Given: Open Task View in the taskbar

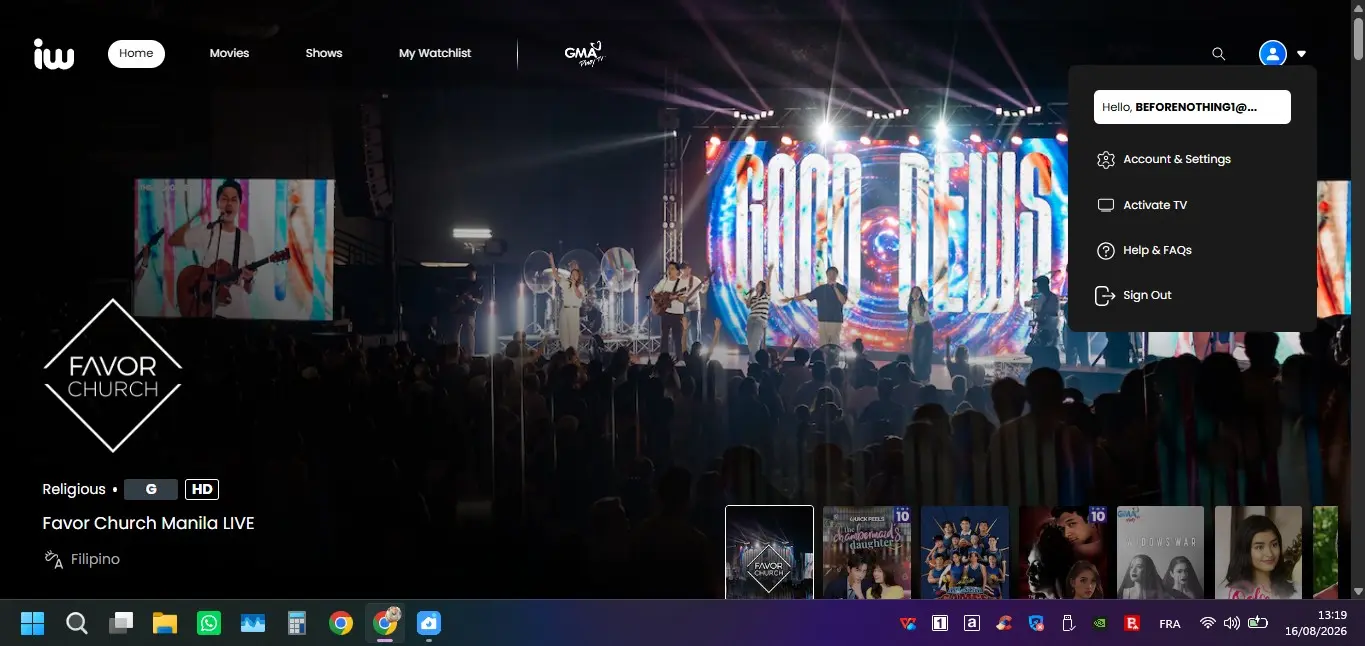Looking at the screenshot, I should (x=121, y=624).
